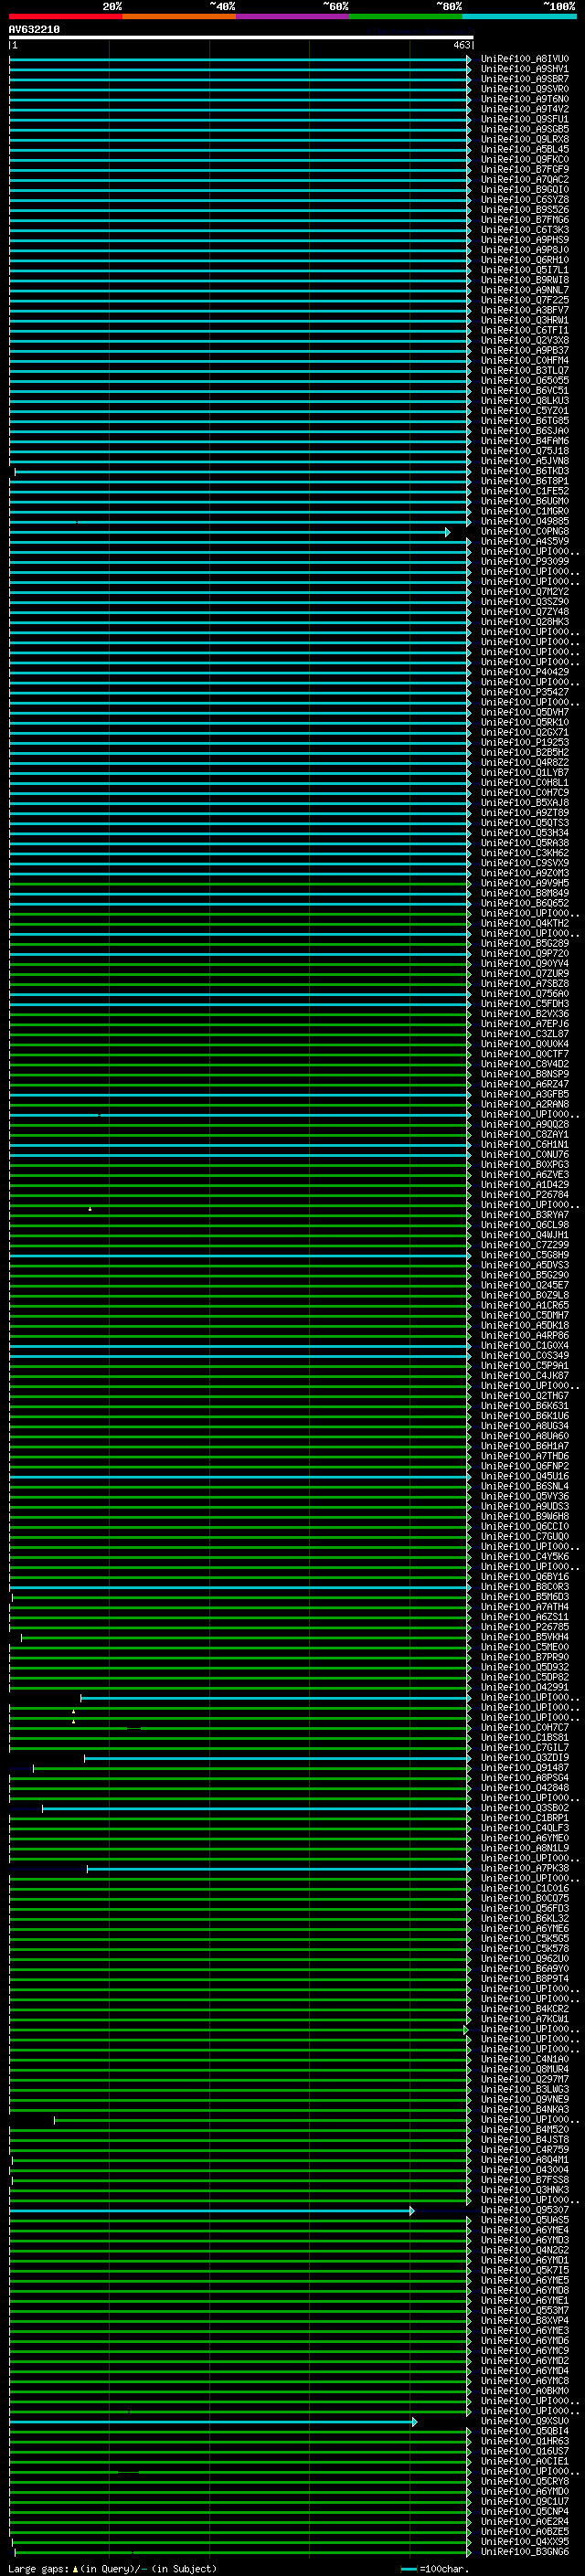Click the Large gaps legend text

pos(112,2568)
